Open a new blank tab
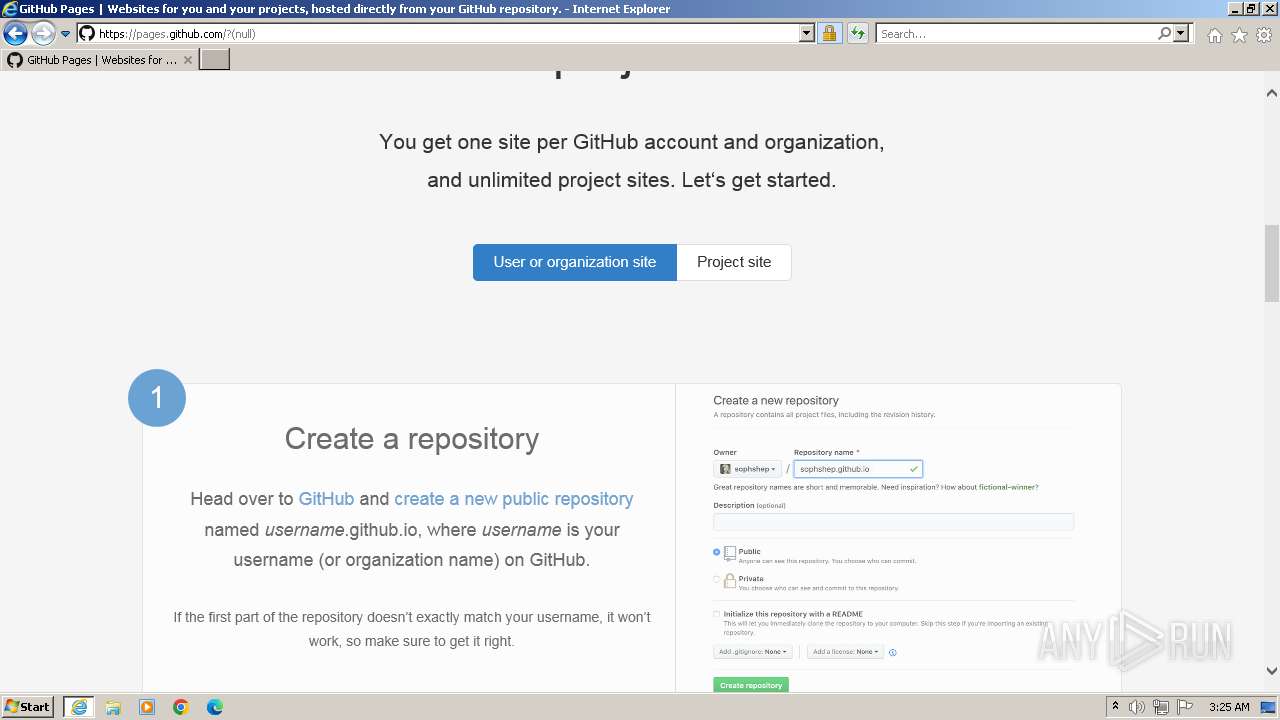 pyautogui.click(x=215, y=60)
